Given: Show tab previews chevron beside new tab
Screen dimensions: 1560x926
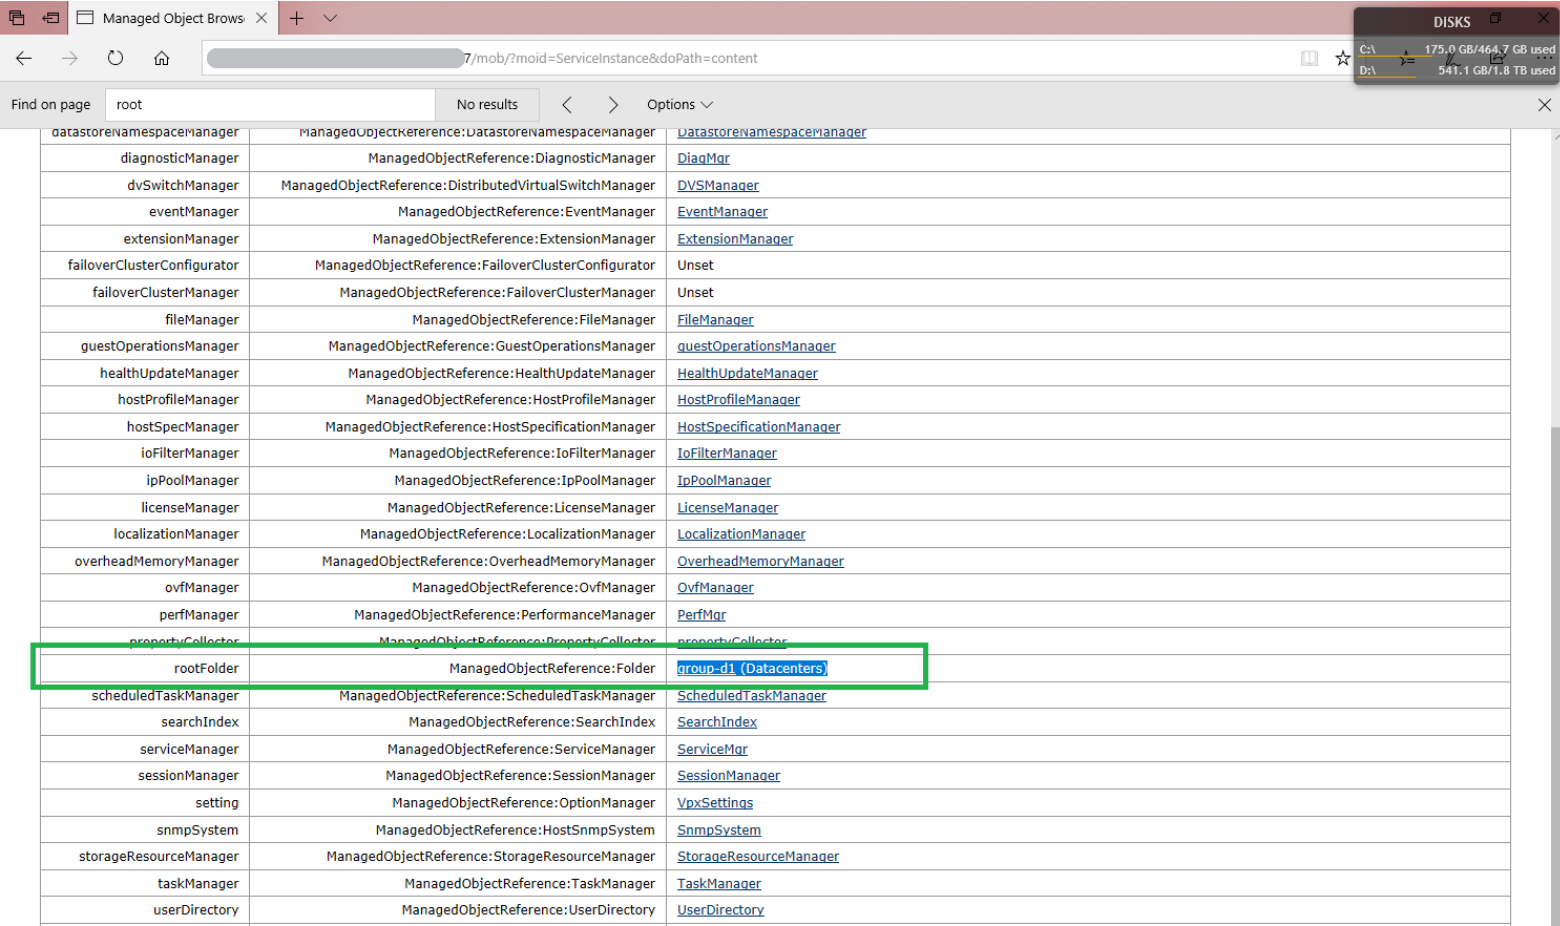Looking at the screenshot, I should [330, 18].
